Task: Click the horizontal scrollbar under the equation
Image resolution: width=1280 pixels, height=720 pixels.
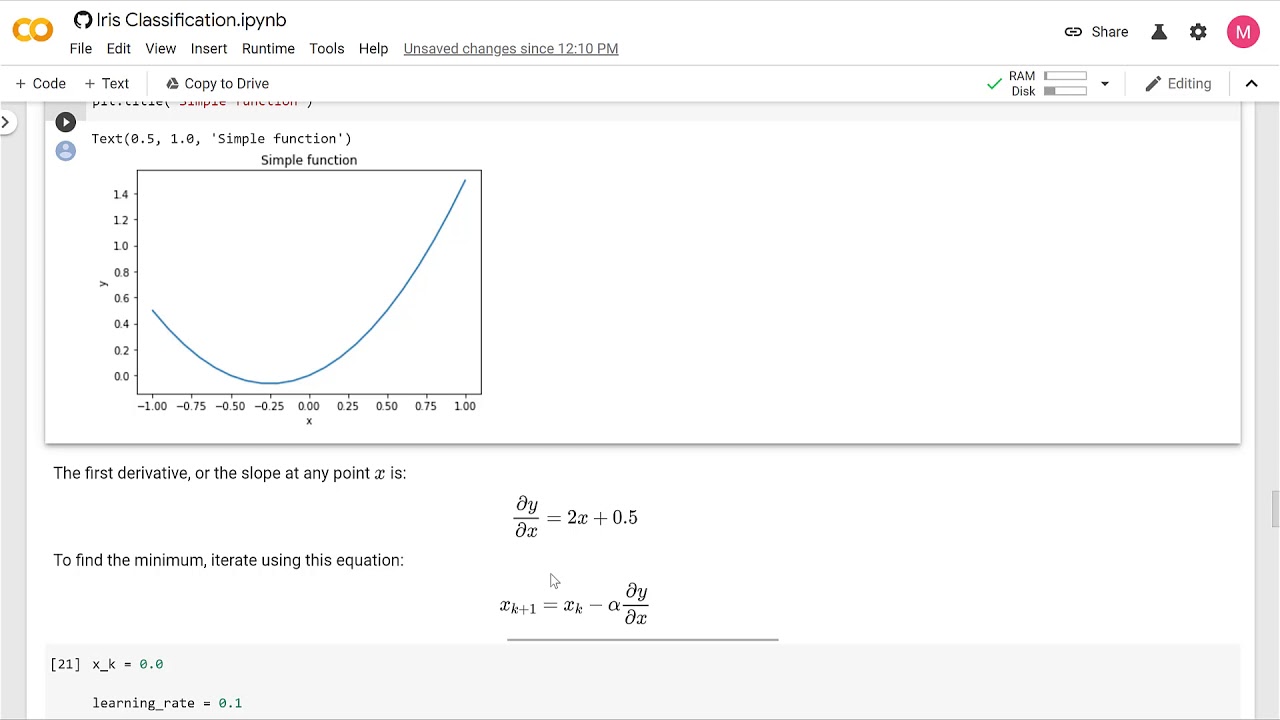Action: [642, 639]
